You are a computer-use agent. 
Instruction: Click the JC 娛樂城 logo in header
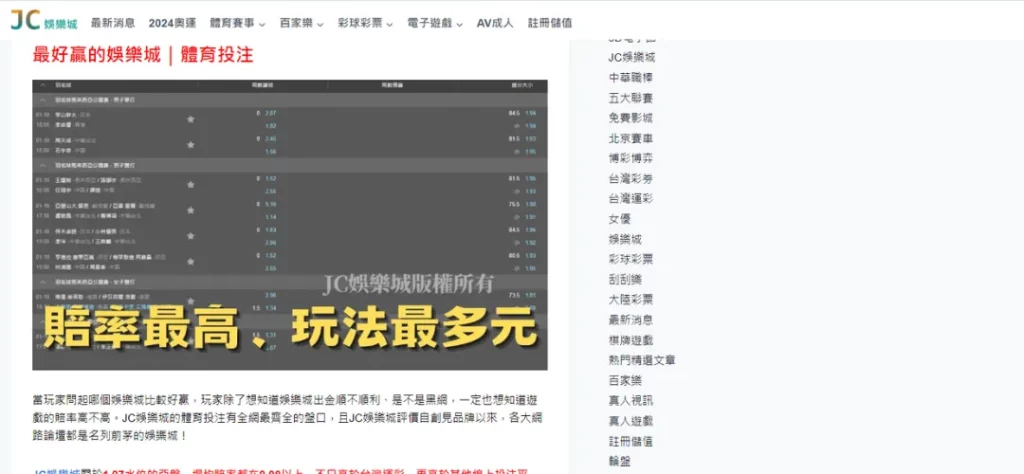click(44, 21)
